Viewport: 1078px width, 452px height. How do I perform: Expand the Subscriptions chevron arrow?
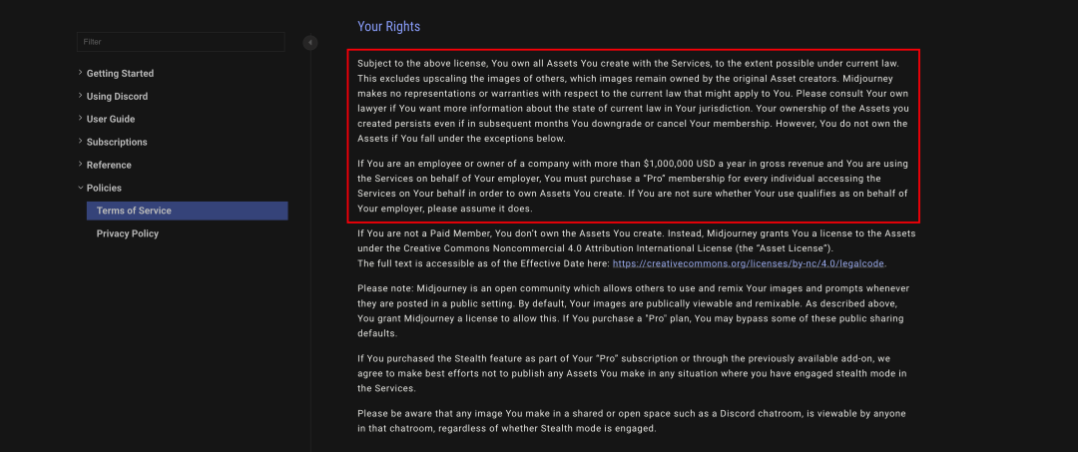pyautogui.click(x=80, y=142)
